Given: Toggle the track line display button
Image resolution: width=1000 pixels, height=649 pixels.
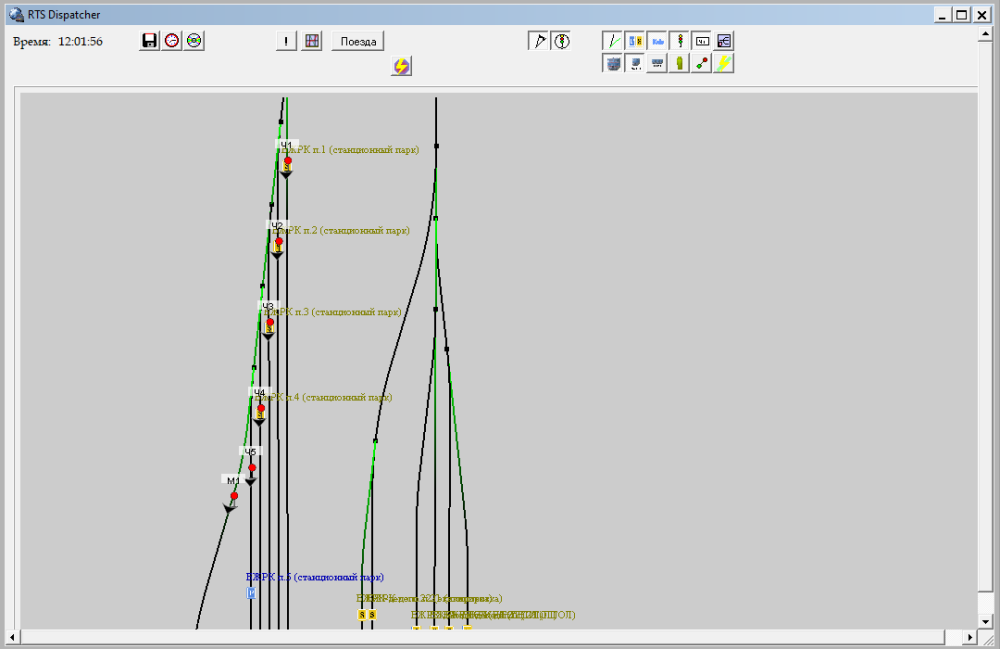Looking at the screenshot, I should tap(613, 41).
